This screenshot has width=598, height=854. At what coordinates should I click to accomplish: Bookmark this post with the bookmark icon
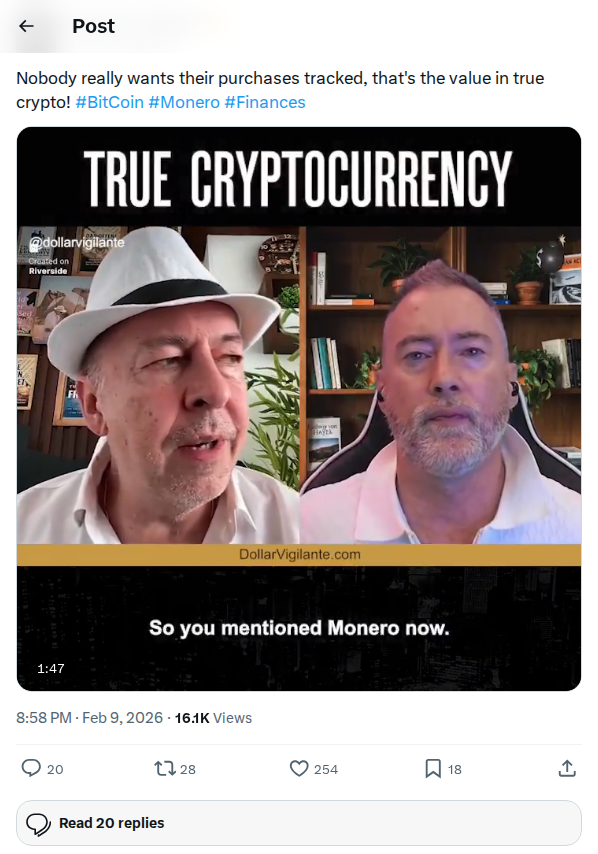pos(433,768)
